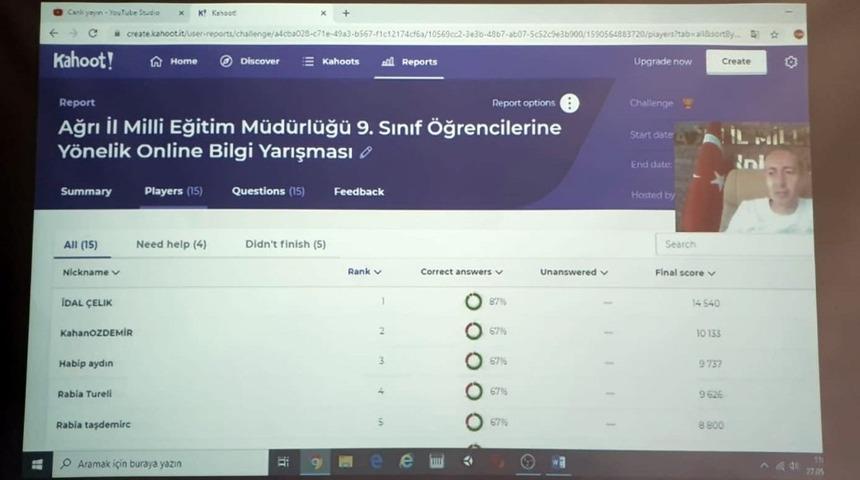Click the Kahoot! logo
860x480 pixels.
pos(83,60)
